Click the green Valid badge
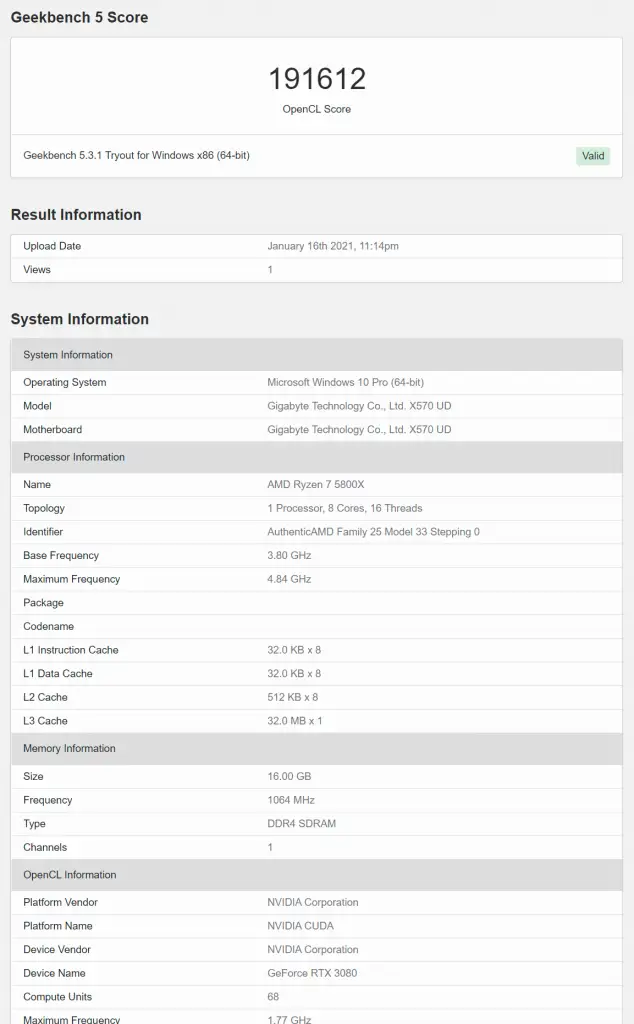The height and width of the screenshot is (1024, 634). tap(593, 155)
